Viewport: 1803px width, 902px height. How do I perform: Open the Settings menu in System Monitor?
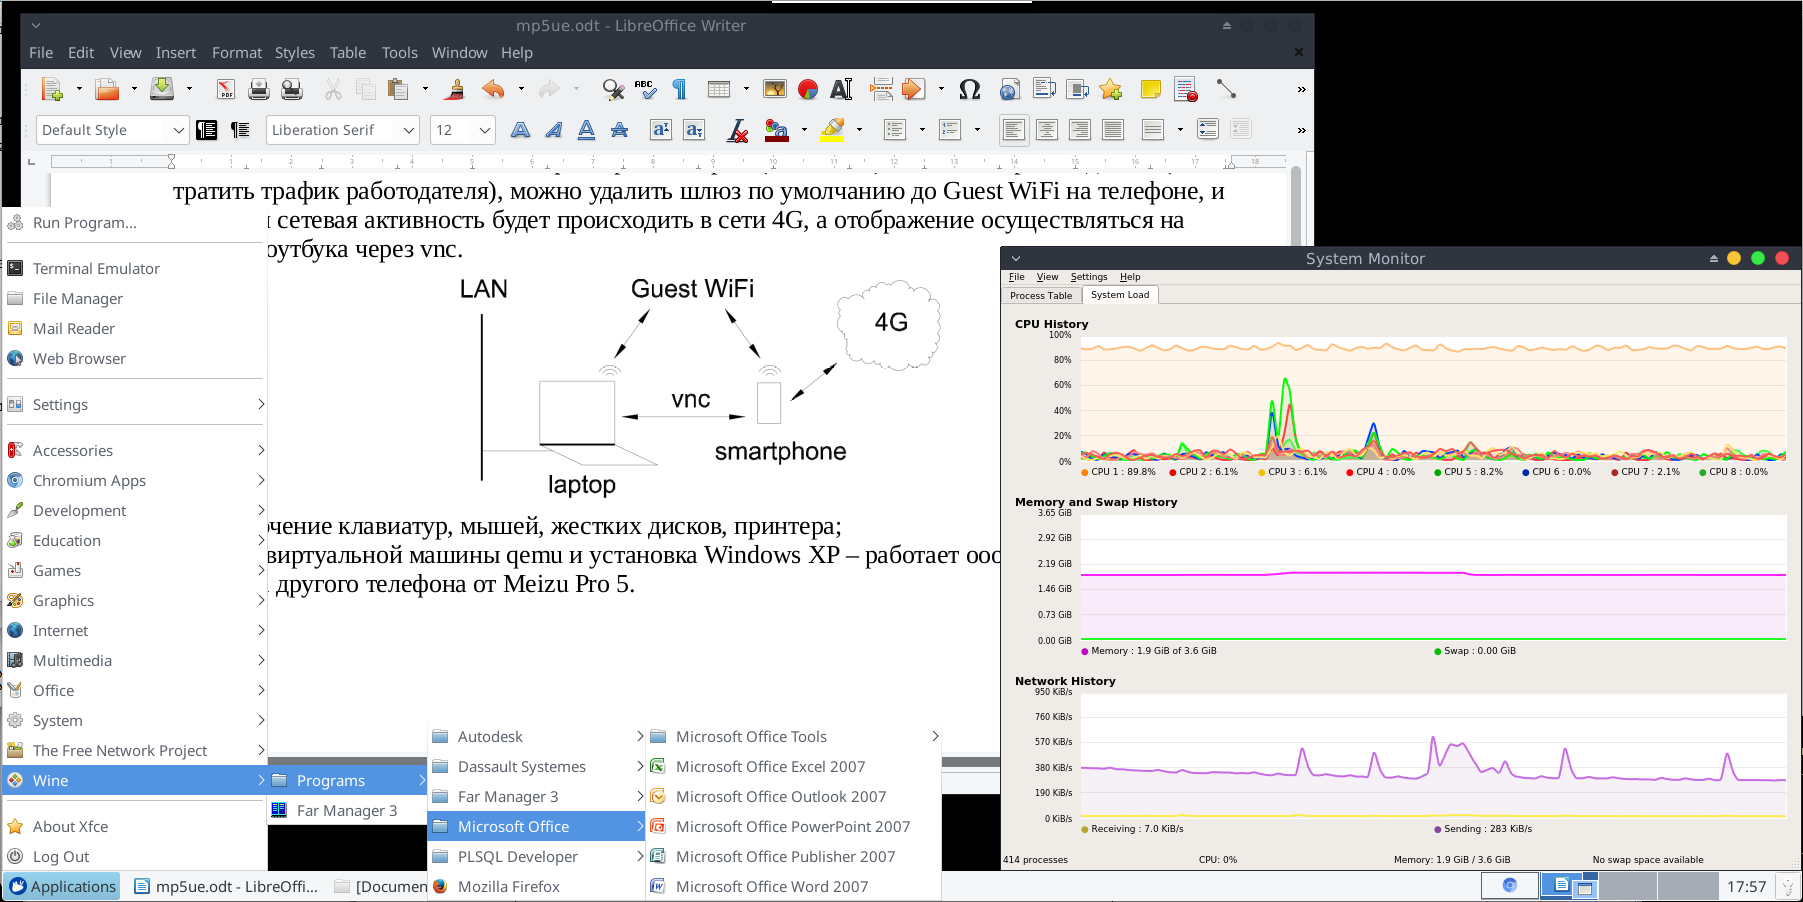tap(1089, 277)
